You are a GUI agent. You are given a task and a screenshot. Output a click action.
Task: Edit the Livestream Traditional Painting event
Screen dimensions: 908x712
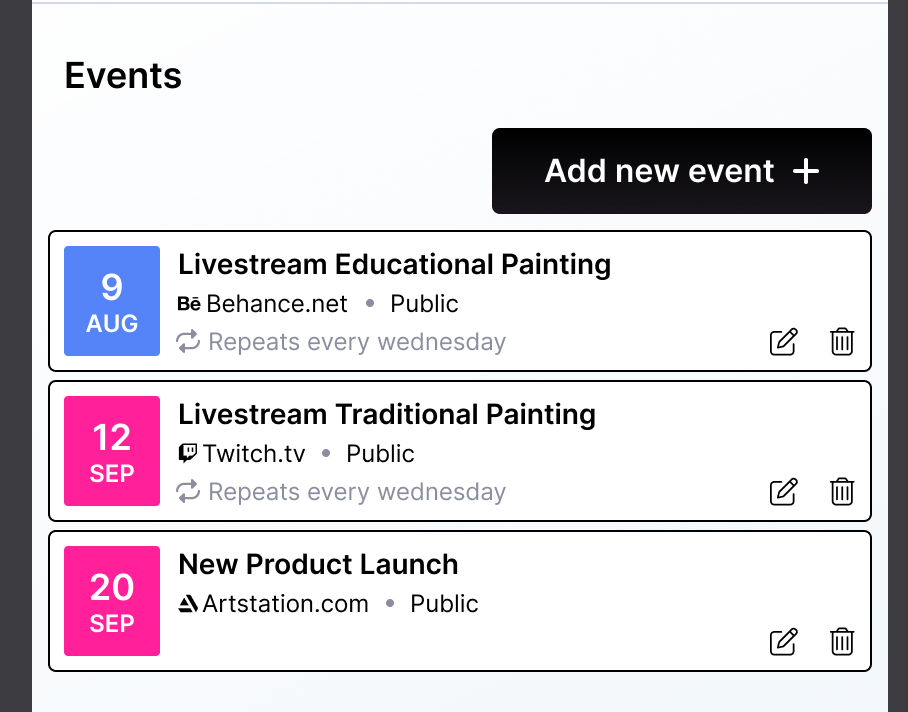click(784, 492)
